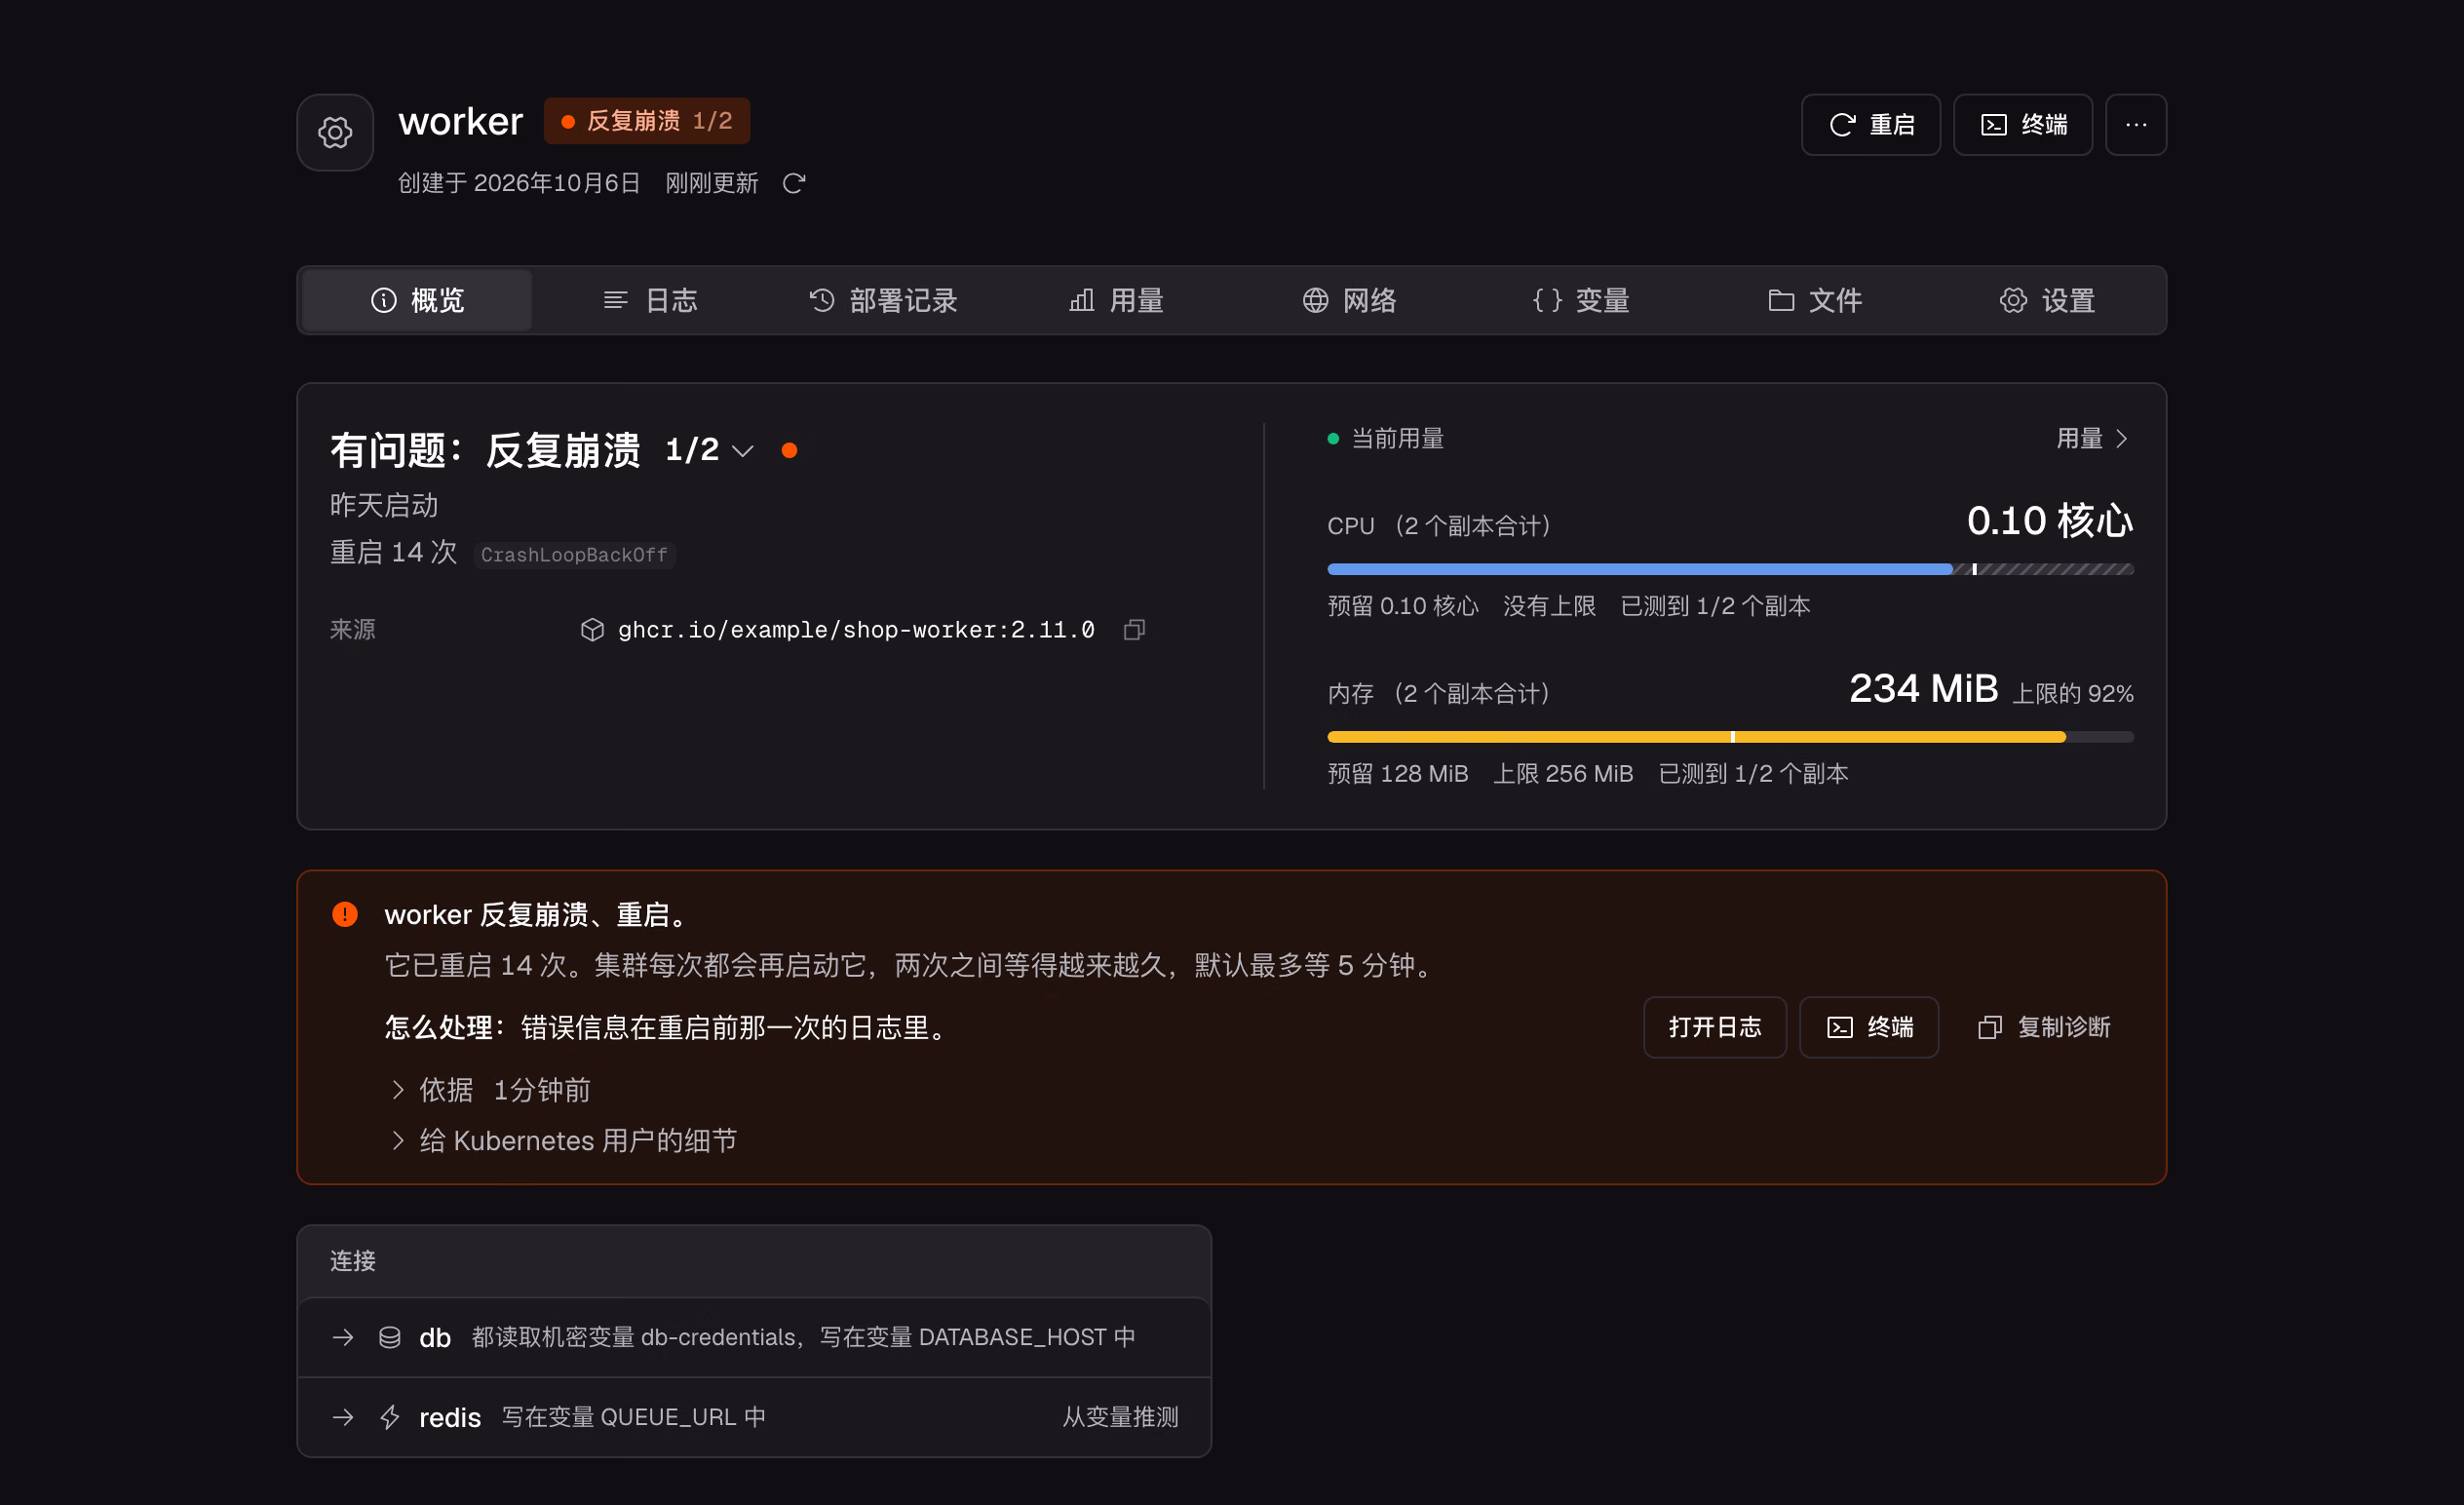
Task: Click 复制诊断 to copy diagnostics
Action: click(x=2044, y=1028)
